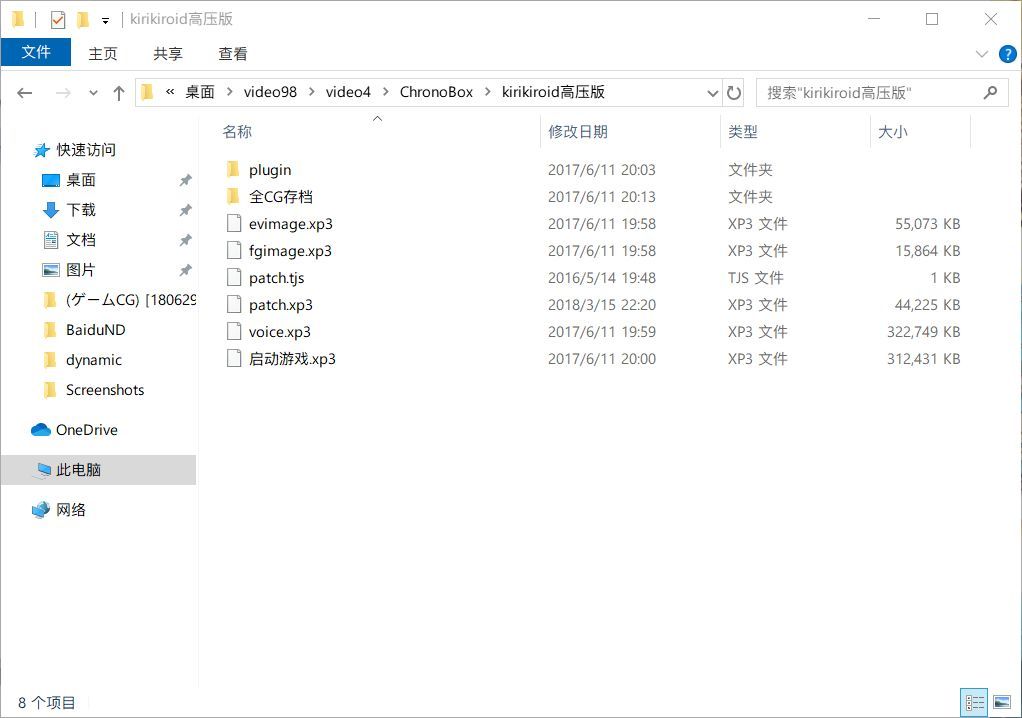Click the up one level arrow
1022x718 pixels.
pos(119,93)
